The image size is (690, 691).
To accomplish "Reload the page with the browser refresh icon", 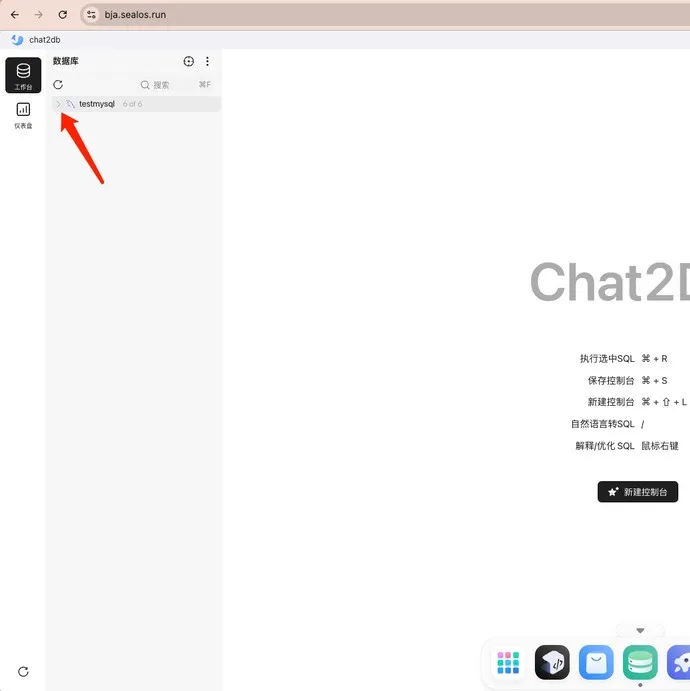I will coord(63,15).
